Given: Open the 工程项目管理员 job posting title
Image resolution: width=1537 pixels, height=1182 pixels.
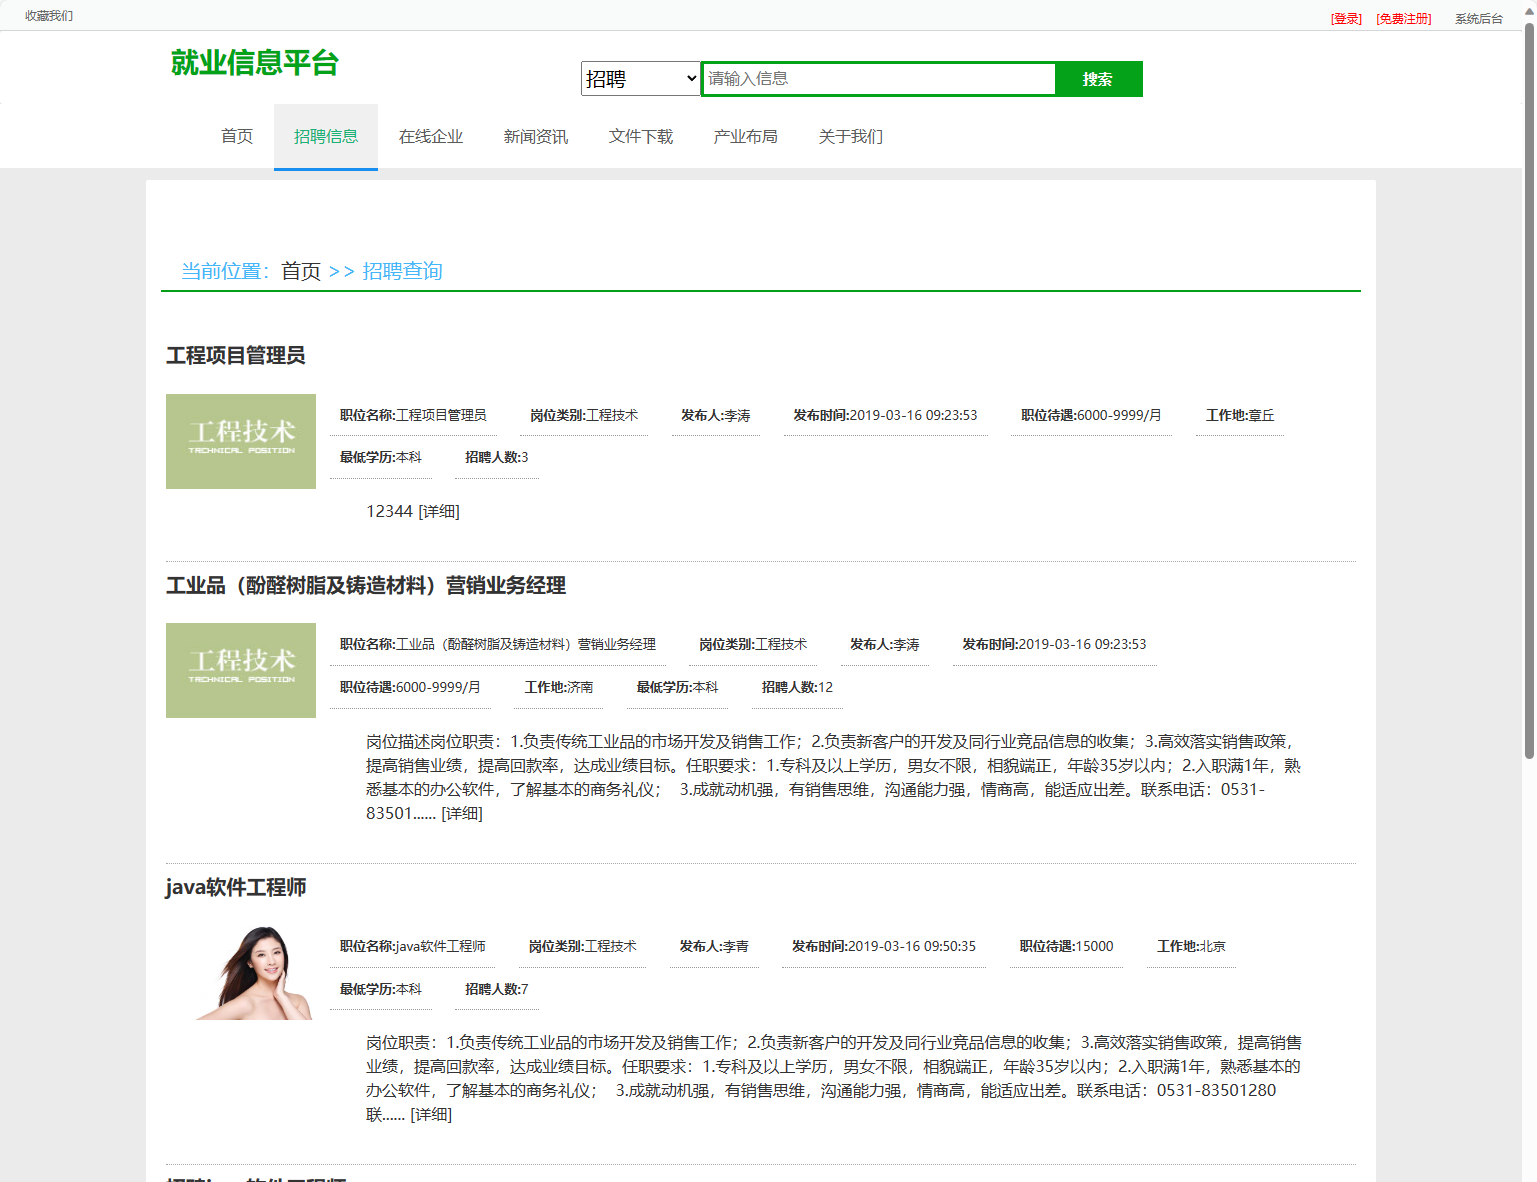Looking at the screenshot, I should [x=236, y=355].
